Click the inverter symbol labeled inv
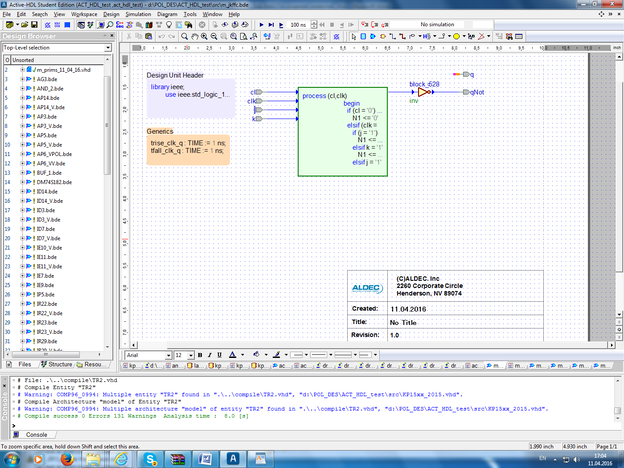 (422, 92)
